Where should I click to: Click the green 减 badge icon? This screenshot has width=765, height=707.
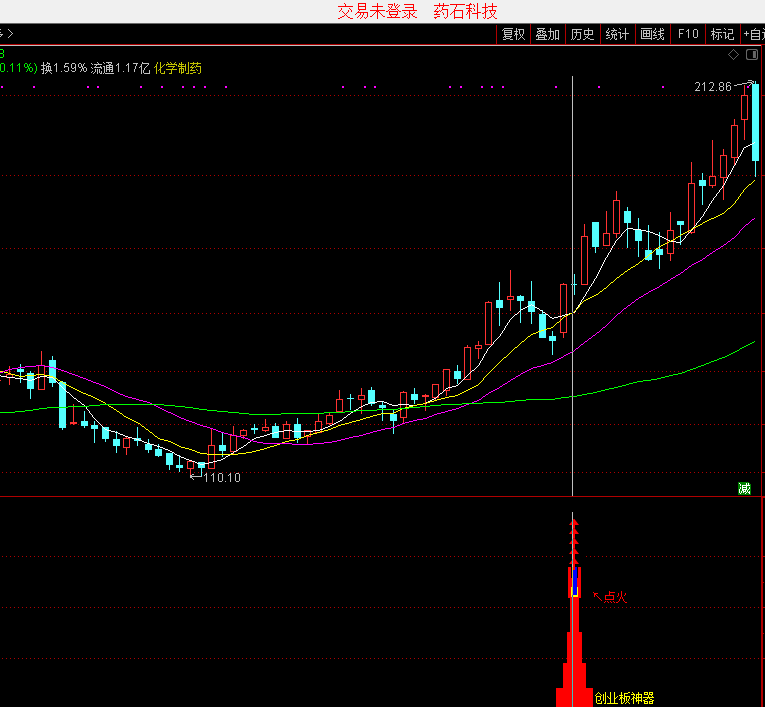point(744,488)
